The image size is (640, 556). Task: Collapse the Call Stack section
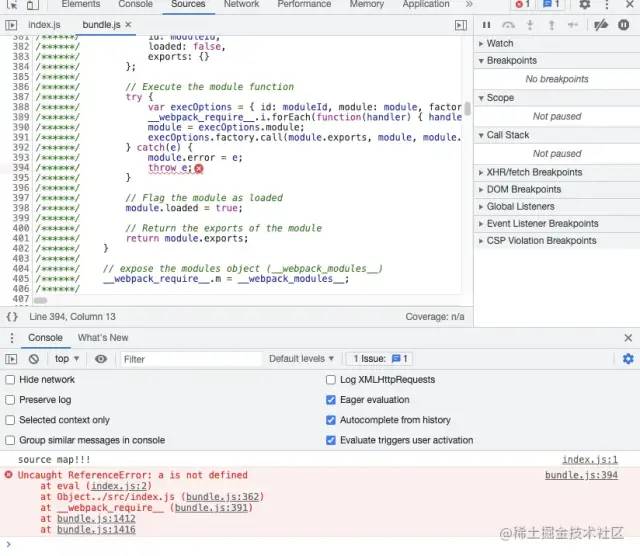pyautogui.click(x=557, y=135)
